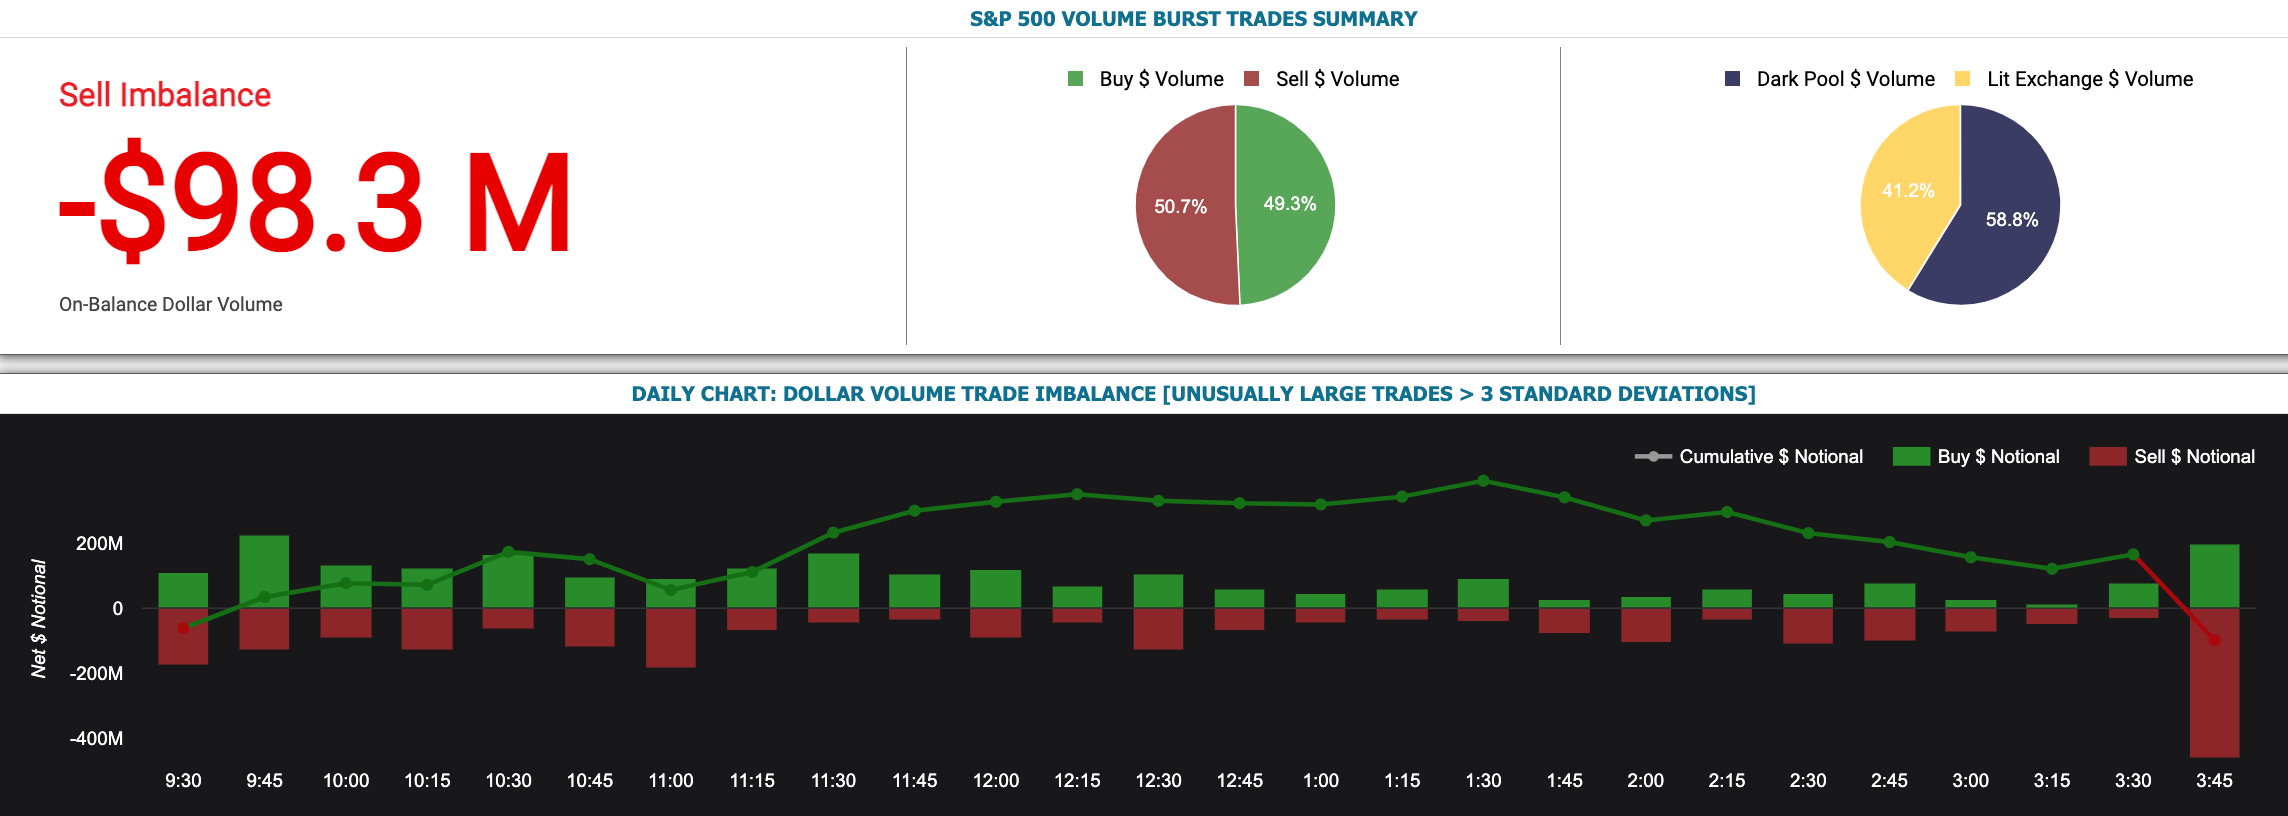This screenshot has width=2288, height=816.
Task: Click the 10:45 time axis label
Action: [590, 781]
